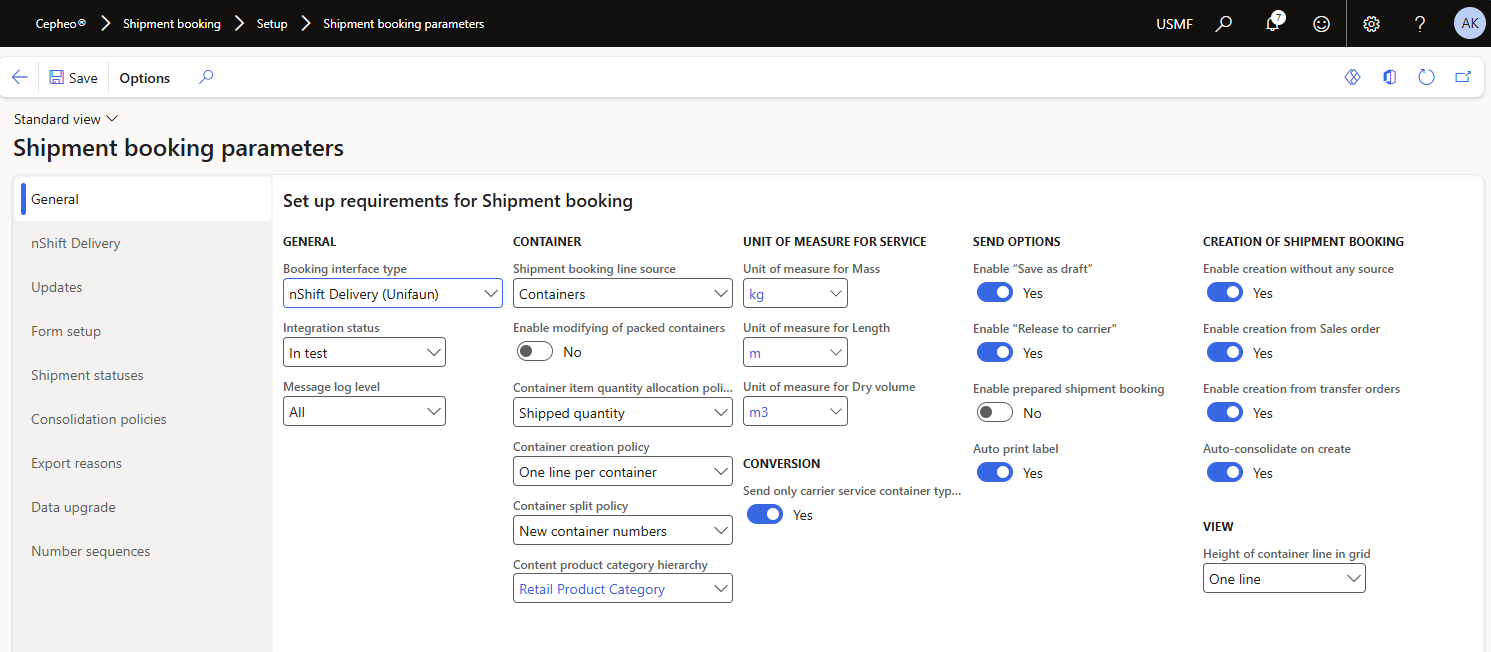Image resolution: width=1491 pixels, height=652 pixels.
Task: Toggle Enable modifying of packed containers
Action: 535,352
